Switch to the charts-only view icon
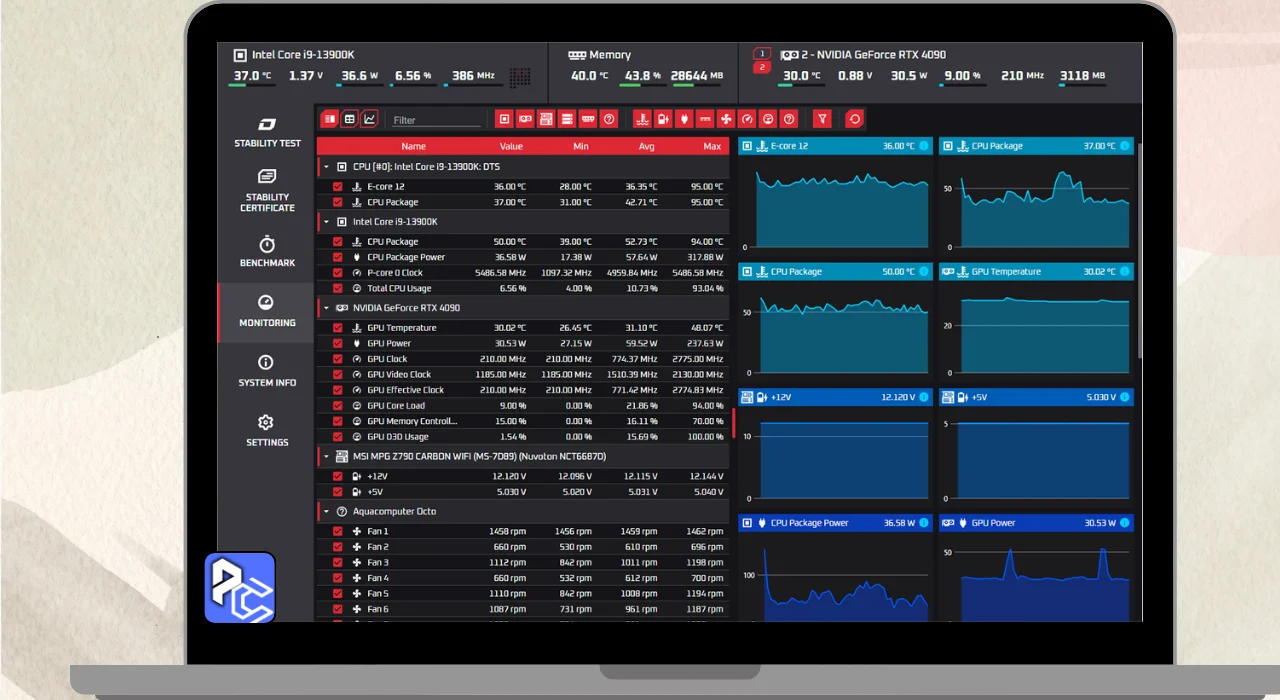Viewport: 1280px width, 700px height. pyautogui.click(x=370, y=119)
